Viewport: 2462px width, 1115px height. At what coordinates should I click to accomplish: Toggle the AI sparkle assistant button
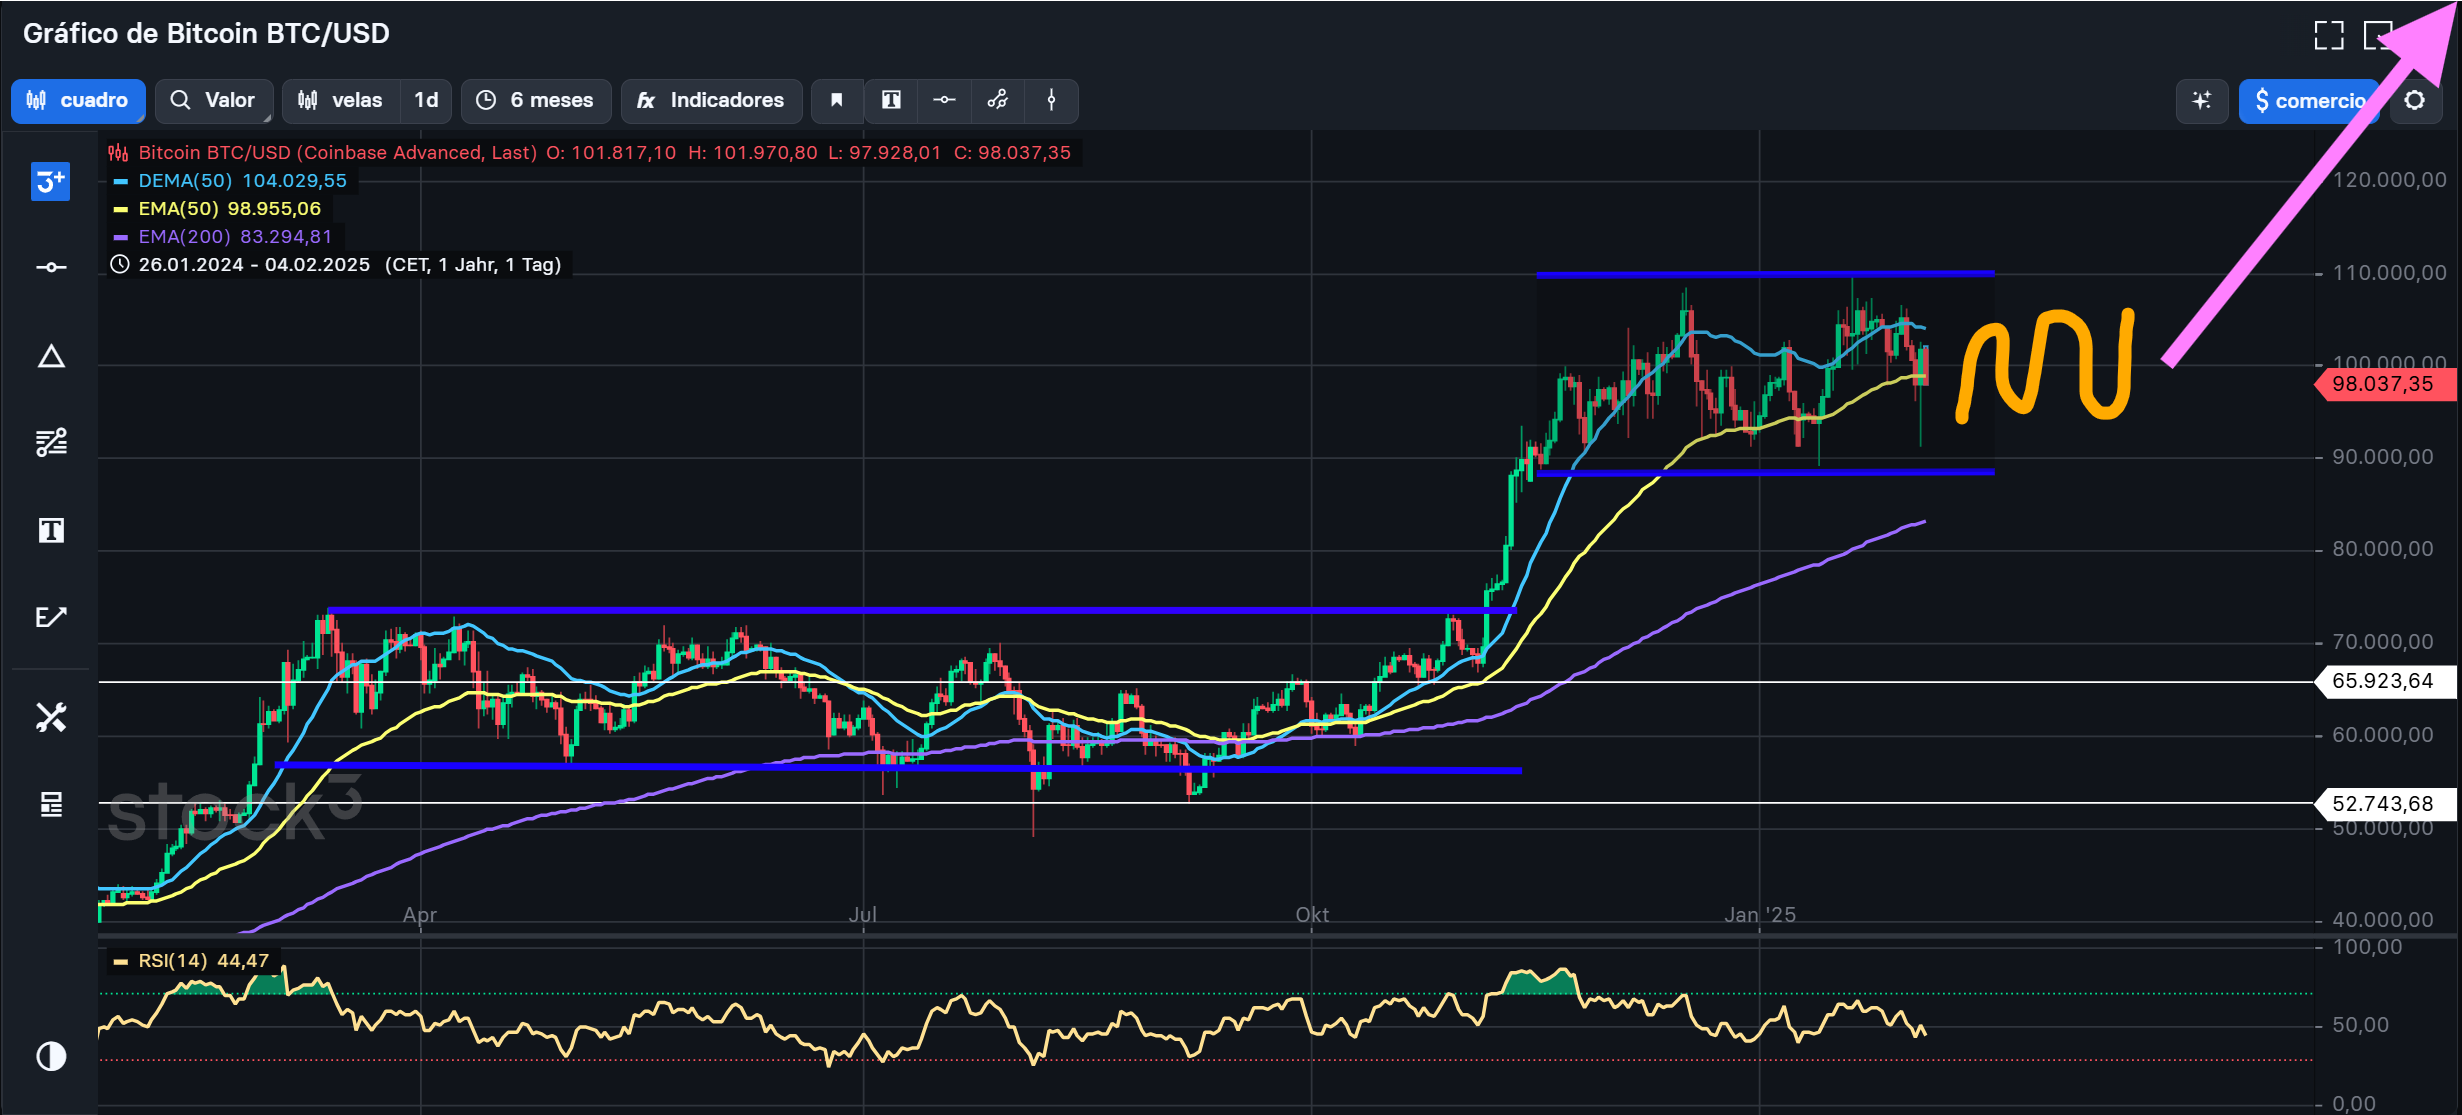coord(2201,101)
